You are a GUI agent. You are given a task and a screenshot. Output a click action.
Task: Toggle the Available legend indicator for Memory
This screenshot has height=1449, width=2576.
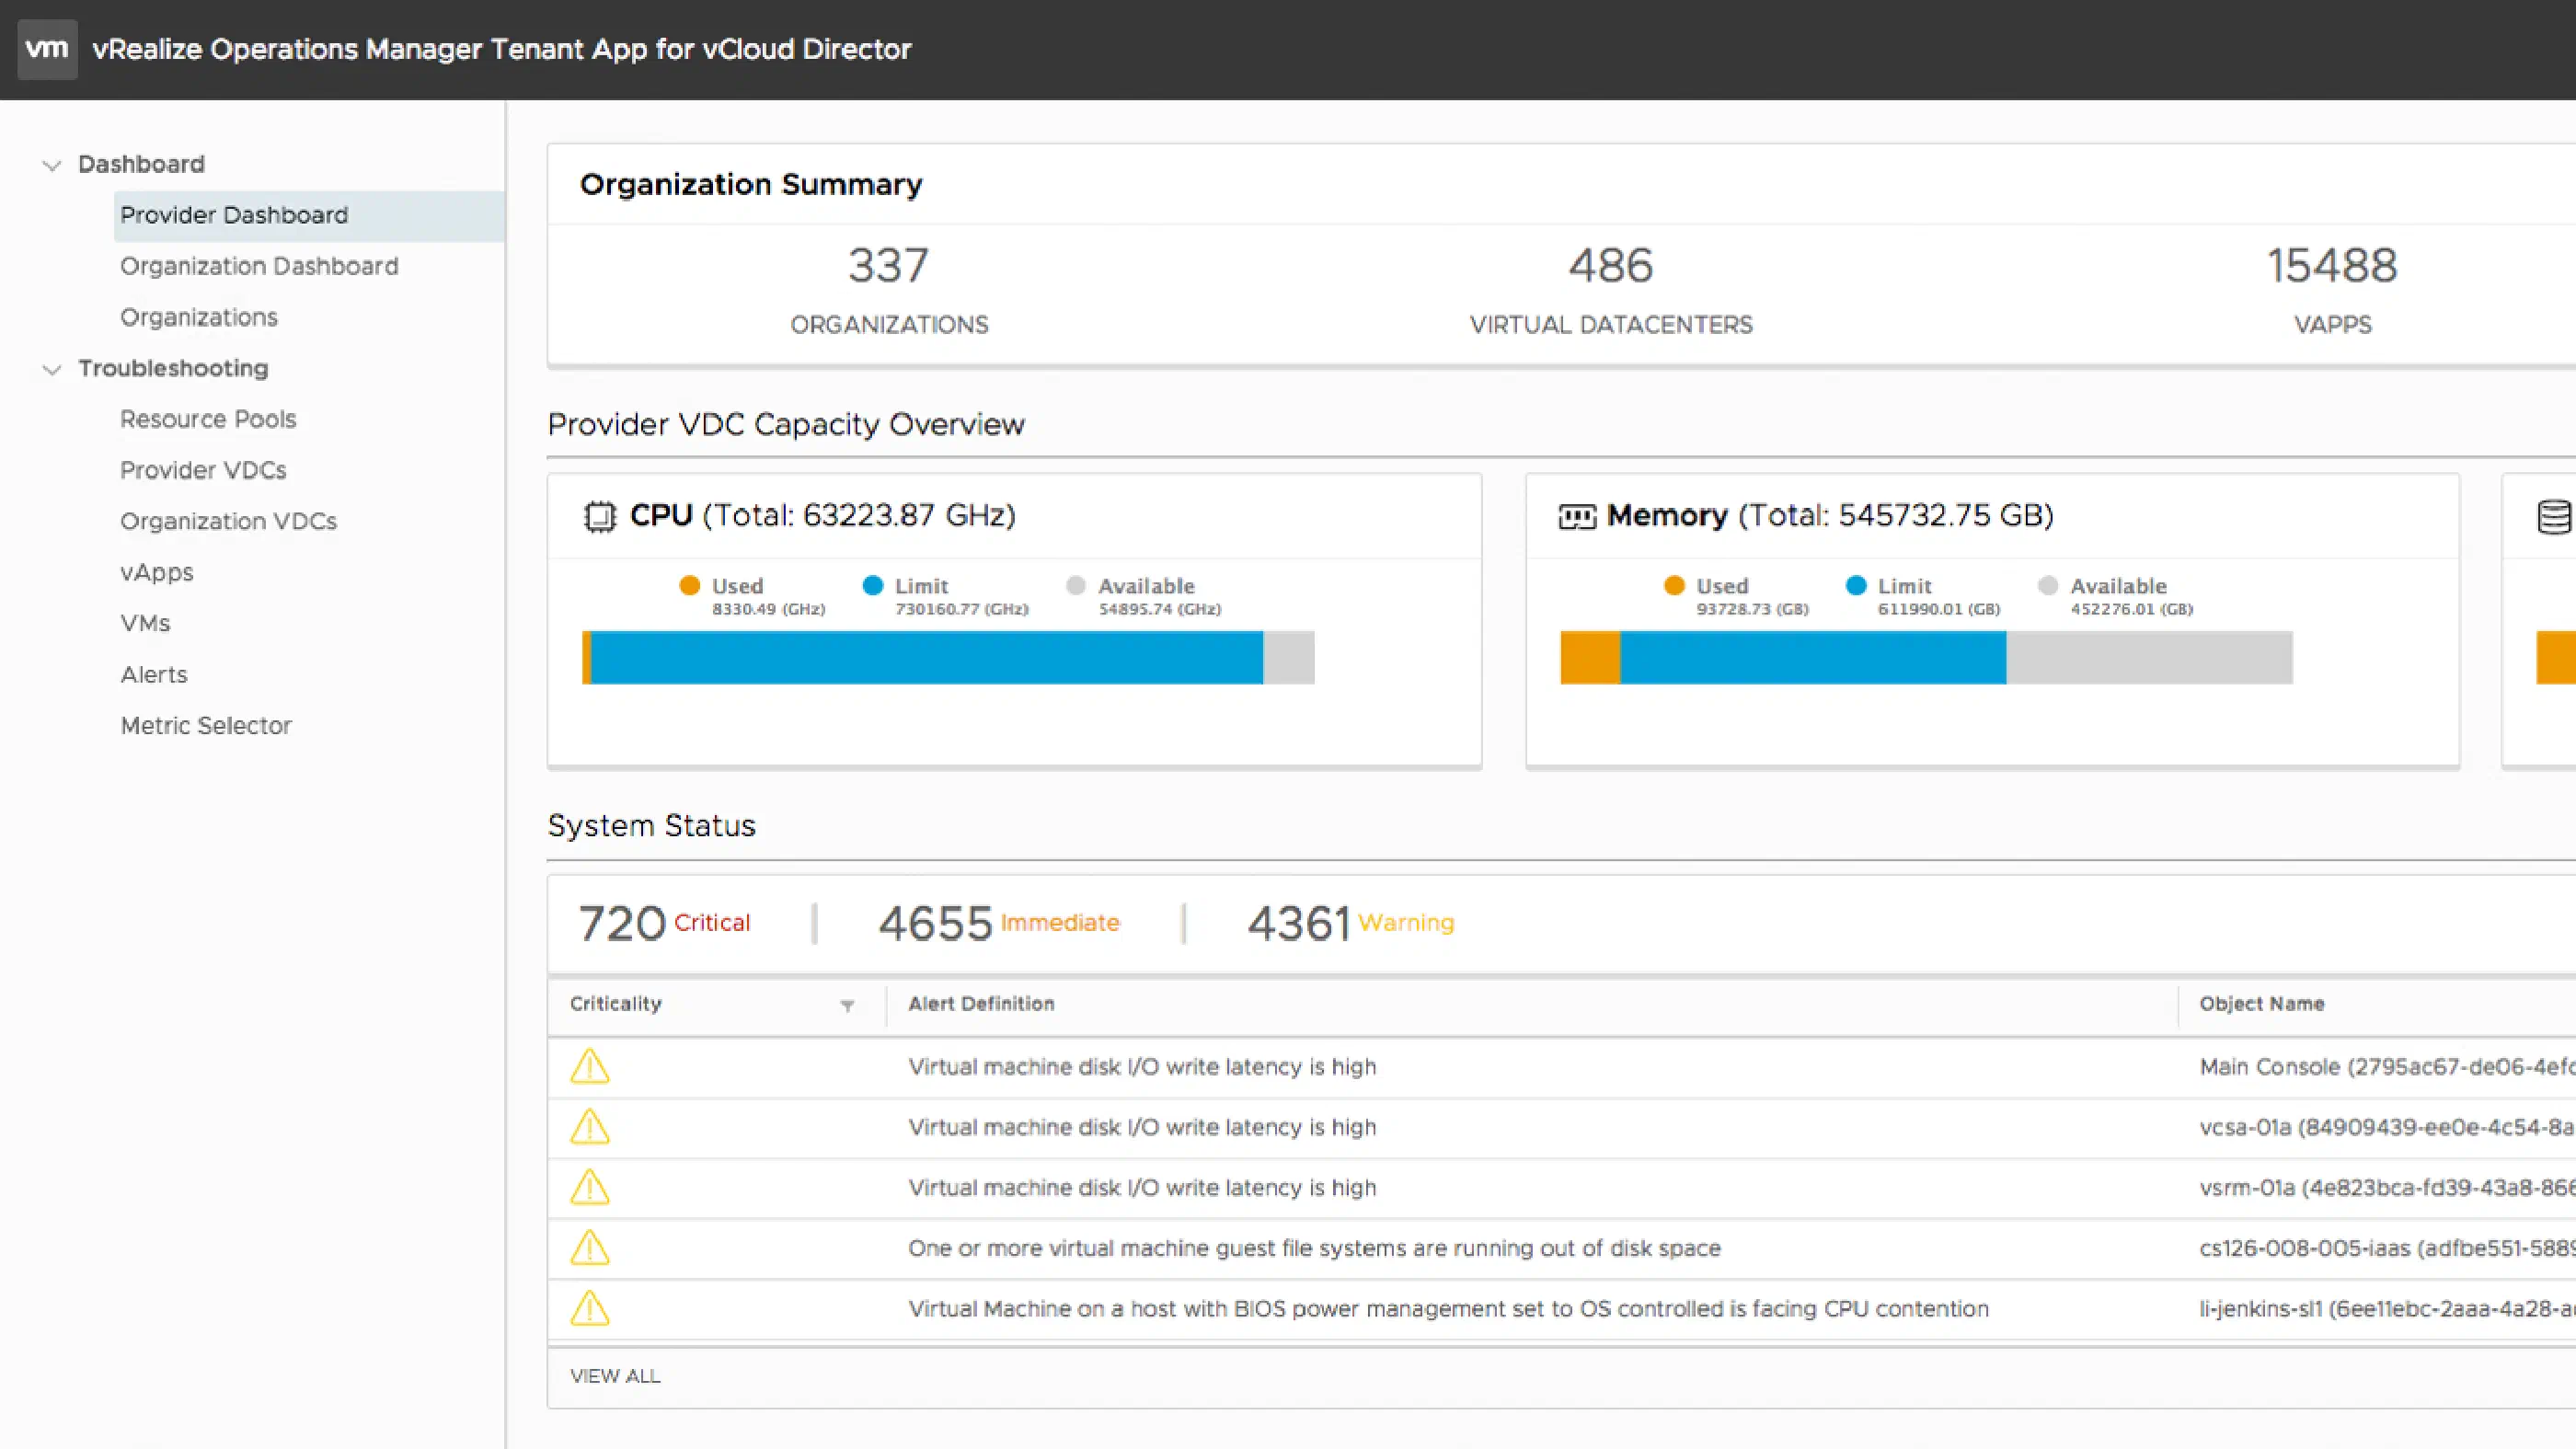tap(2048, 585)
